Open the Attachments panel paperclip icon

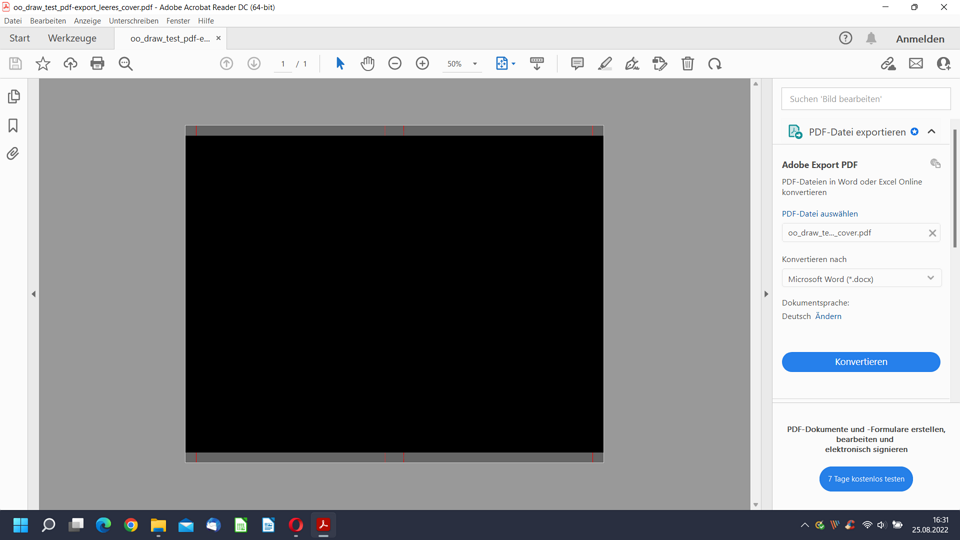tap(13, 154)
